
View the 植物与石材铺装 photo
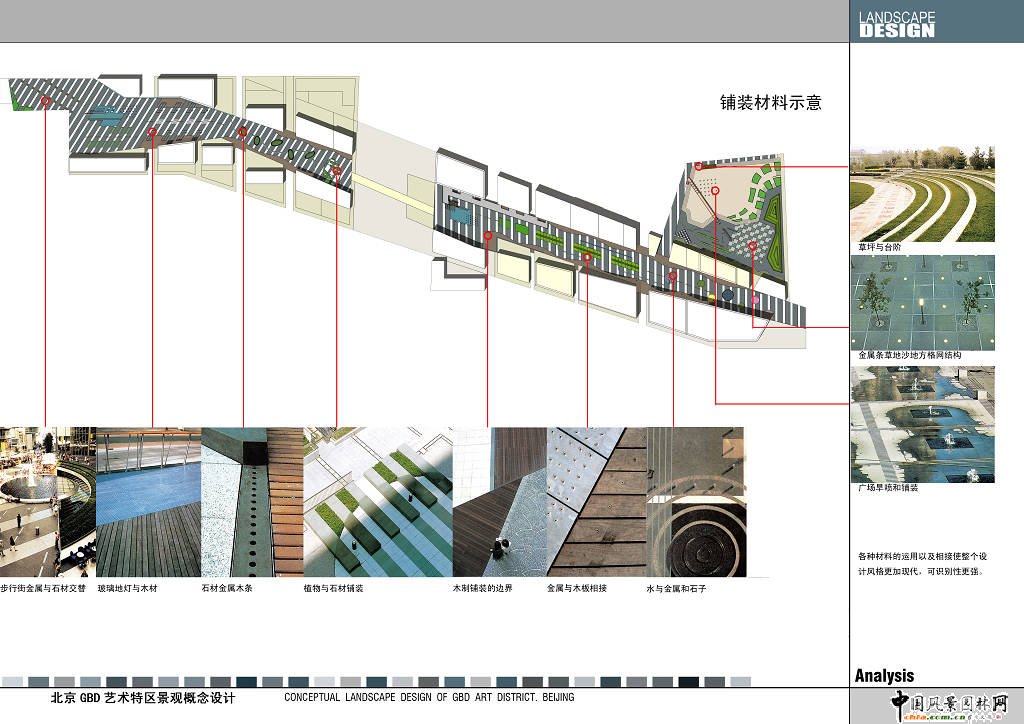pyautogui.click(x=378, y=502)
